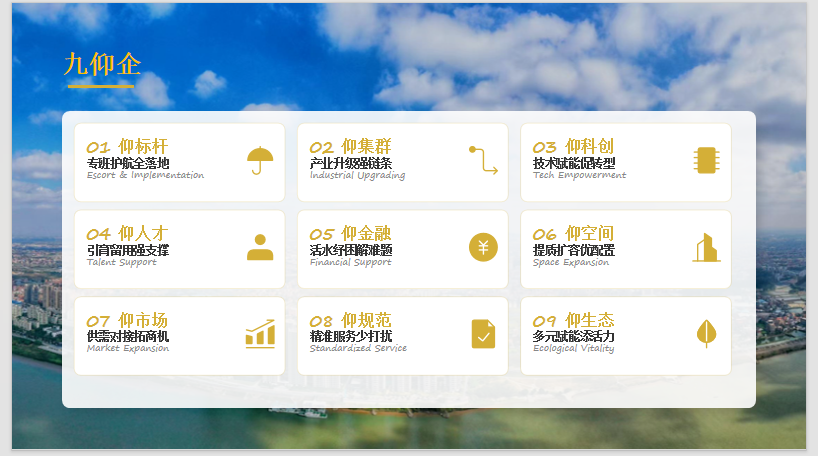Click the 01 仰标杆 heading
Image resolution: width=818 pixels, height=456 pixels.
[127, 147]
